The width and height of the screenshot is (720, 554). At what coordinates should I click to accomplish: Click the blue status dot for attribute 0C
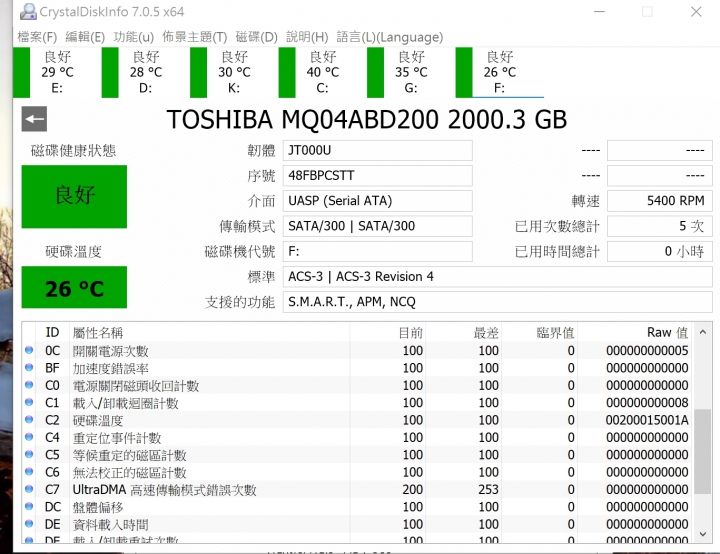tap(29, 350)
